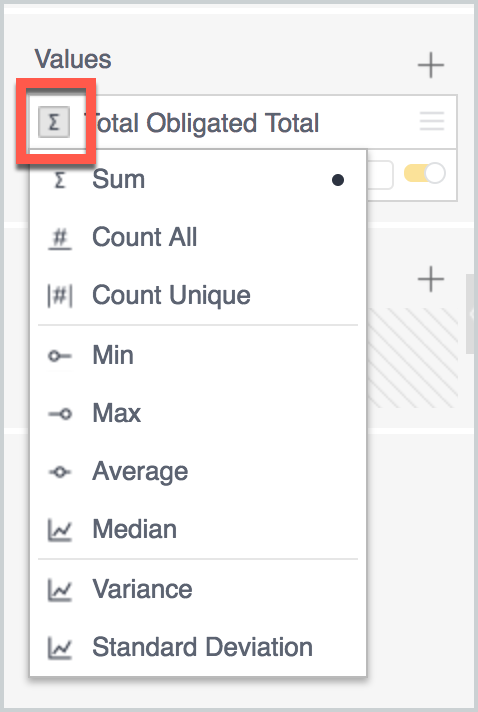Click the sigma aggregation icon beside Total Obligated Total
The image size is (478, 712).
click(54, 122)
